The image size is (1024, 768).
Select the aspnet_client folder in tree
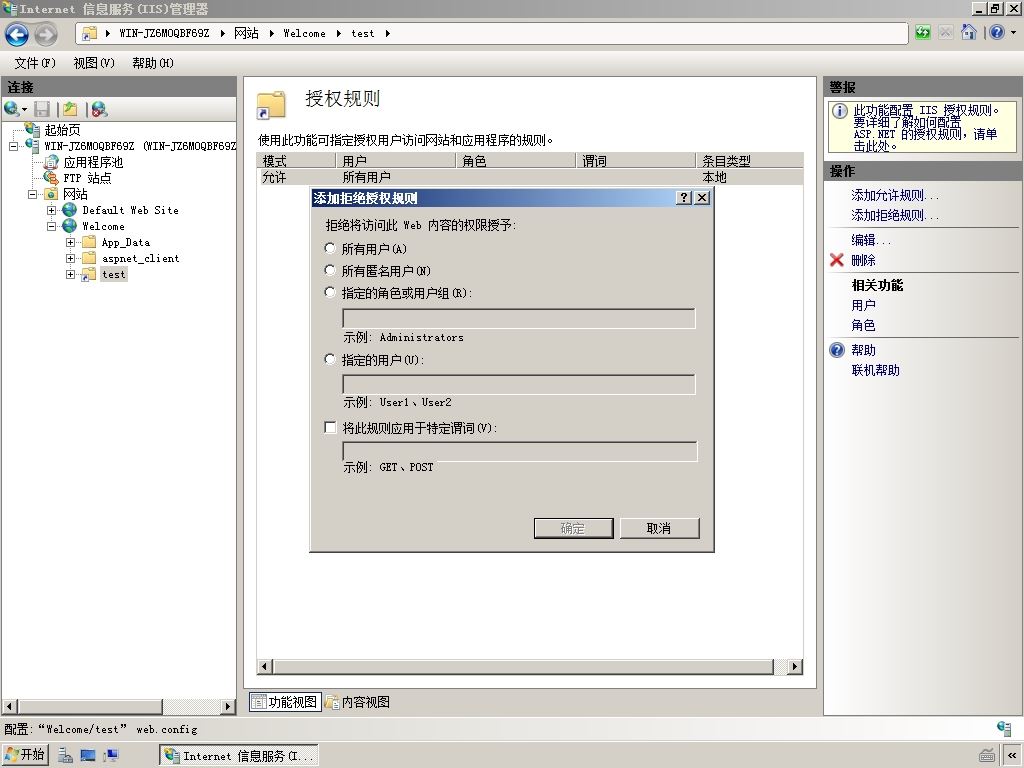pos(140,258)
